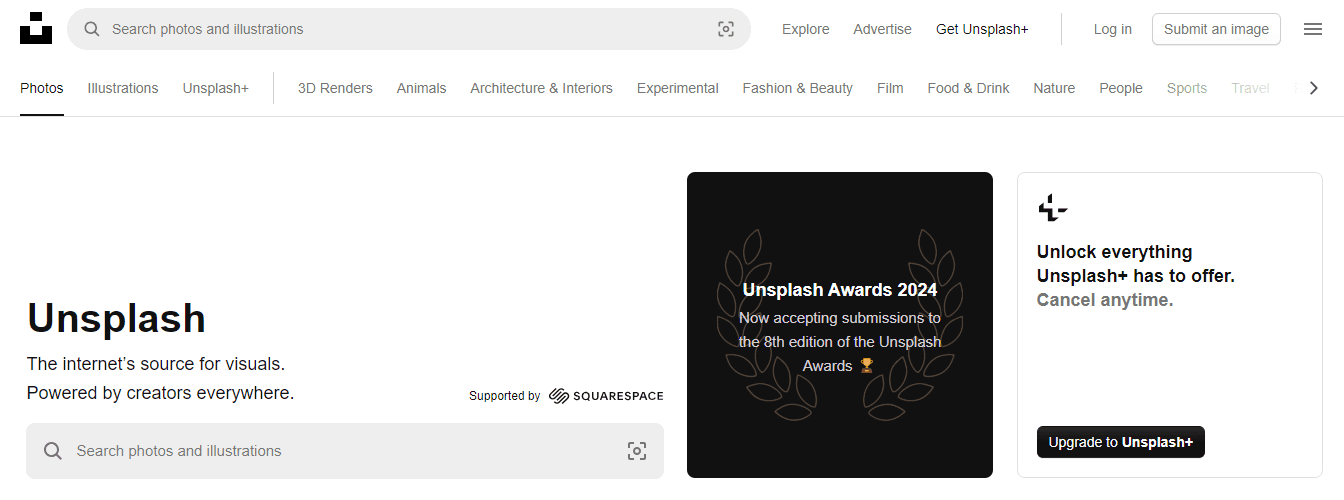Select the Photos tab
Image resolution: width=1344 pixels, height=500 pixels.
click(x=42, y=88)
